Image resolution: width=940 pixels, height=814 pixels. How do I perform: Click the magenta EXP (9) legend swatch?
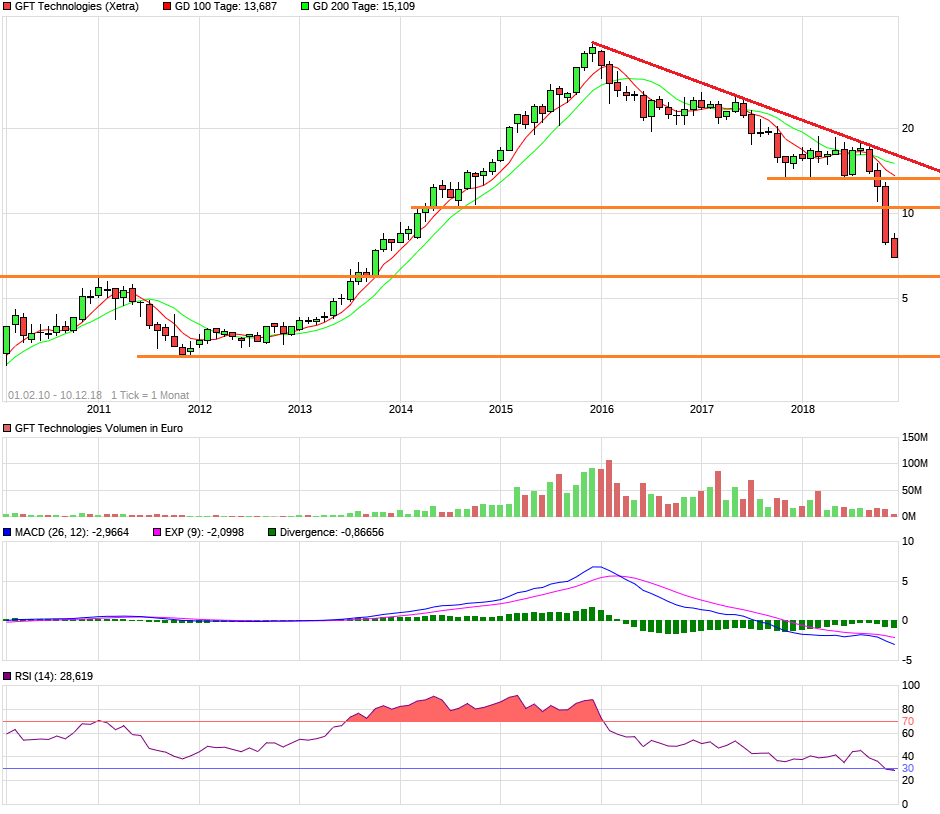(x=156, y=532)
